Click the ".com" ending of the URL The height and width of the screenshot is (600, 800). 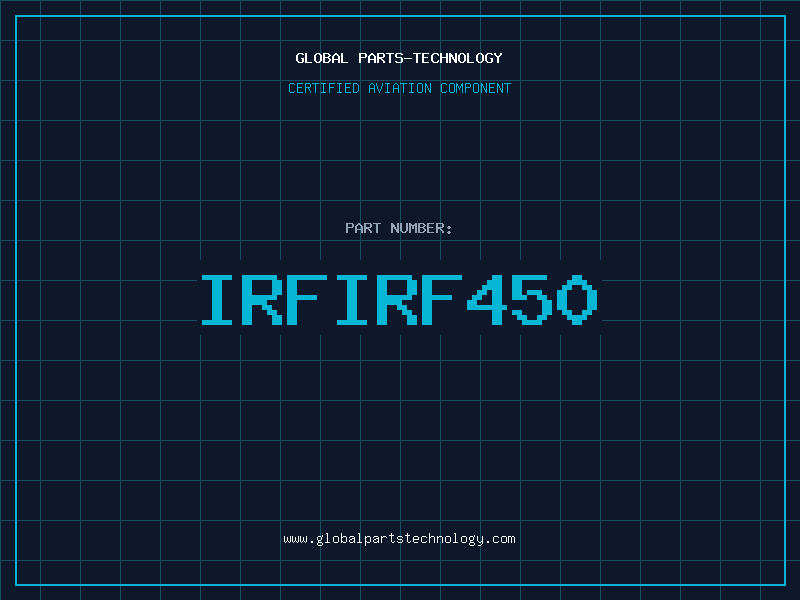pyautogui.click(x=501, y=539)
